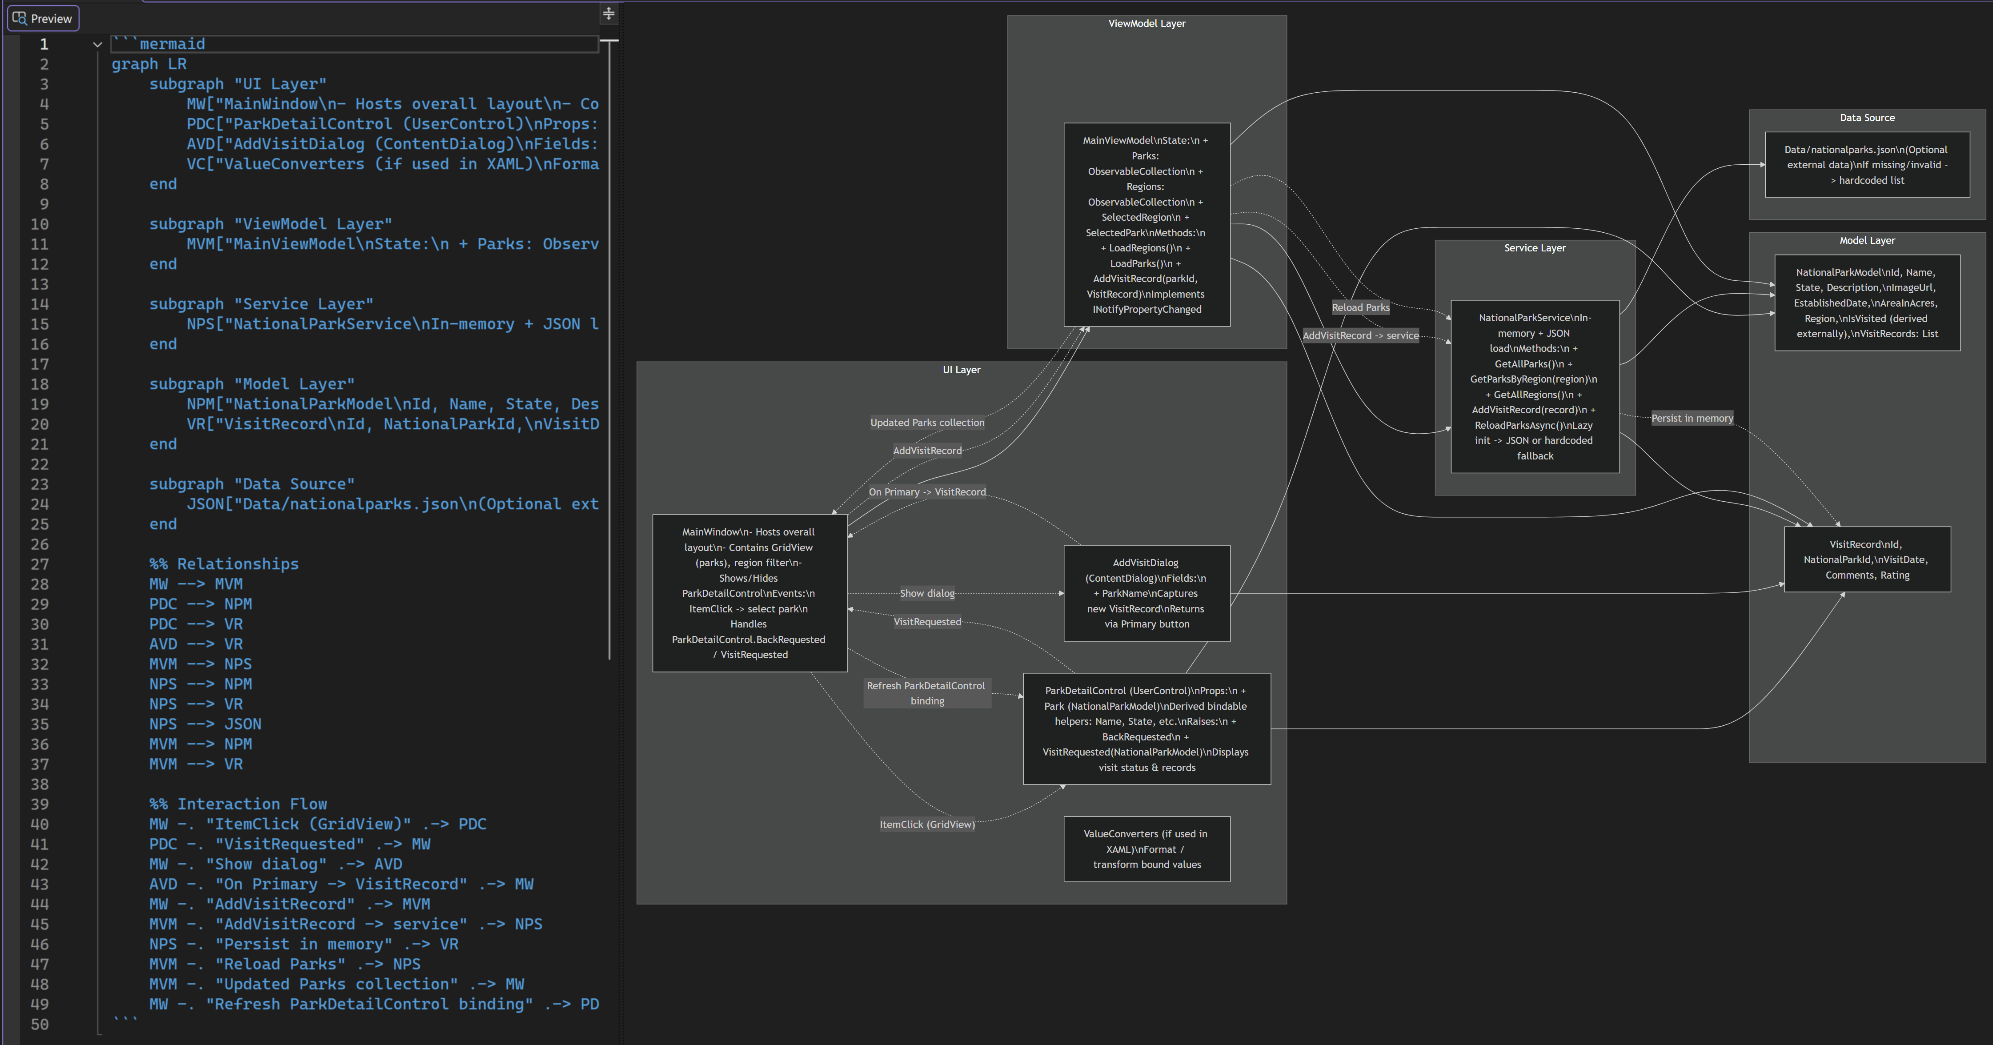Click the 'subgraph "ViewModel Layer"' code line
Viewport: 1993px width, 1045px height.
pyautogui.click(x=271, y=224)
